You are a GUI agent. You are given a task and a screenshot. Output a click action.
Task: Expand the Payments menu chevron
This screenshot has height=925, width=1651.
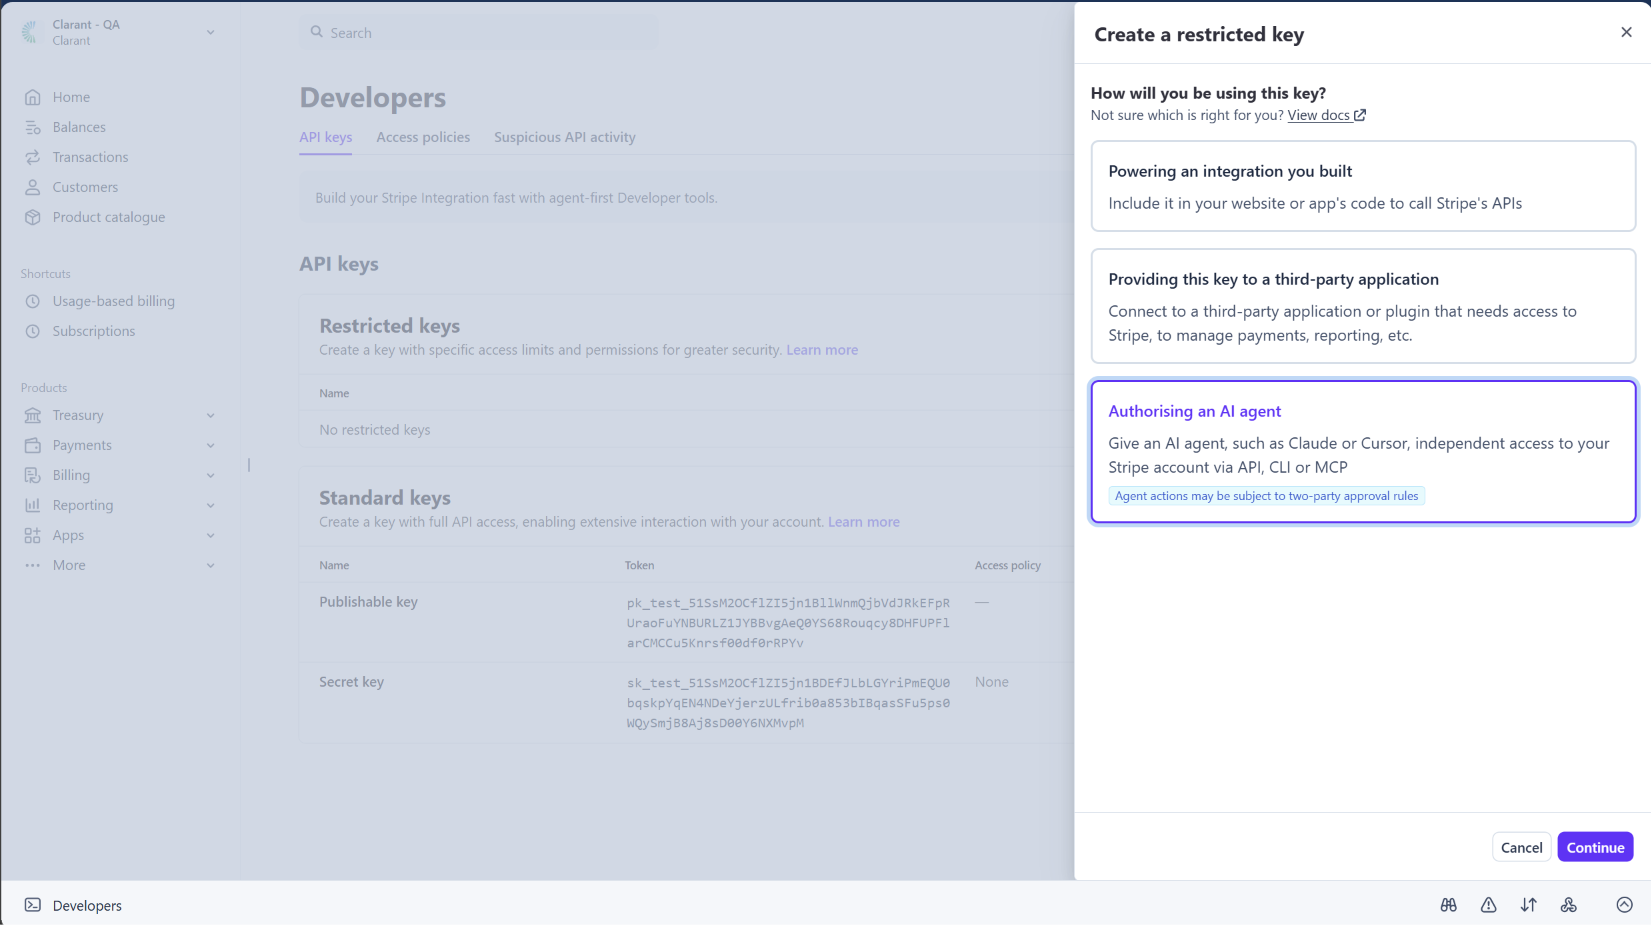[211, 445]
